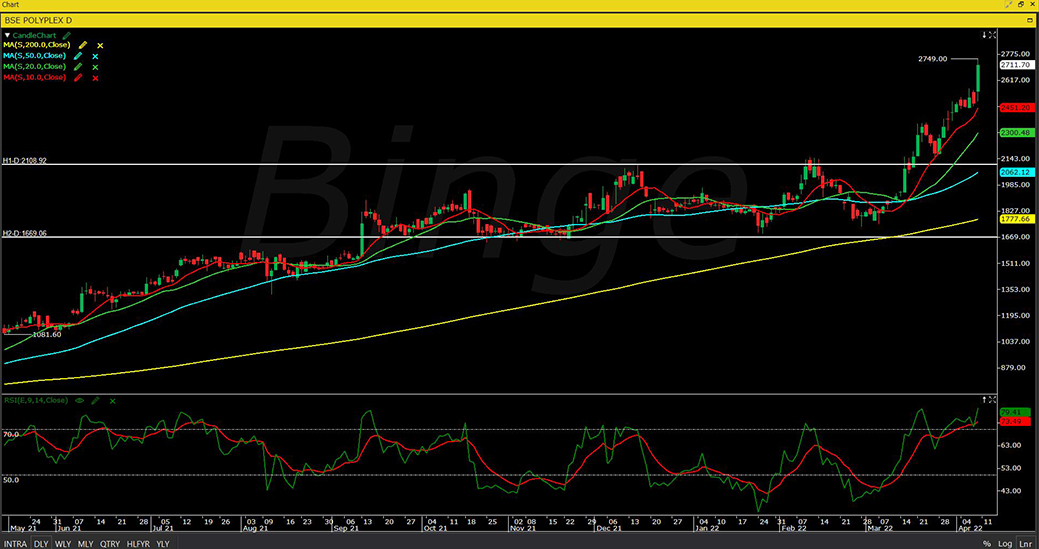Select the MA(S,50.0,Close) legend label
Screen dimensions: 1039x549
(34, 56)
